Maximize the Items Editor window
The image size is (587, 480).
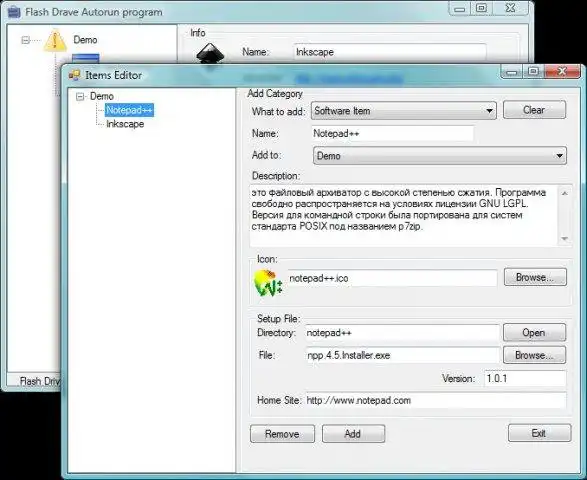click(534, 71)
